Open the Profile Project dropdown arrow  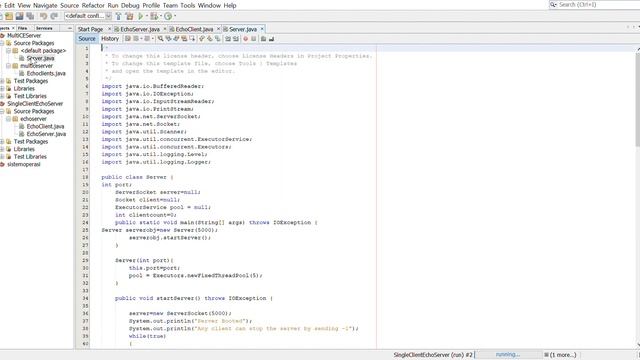(x=175, y=16)
